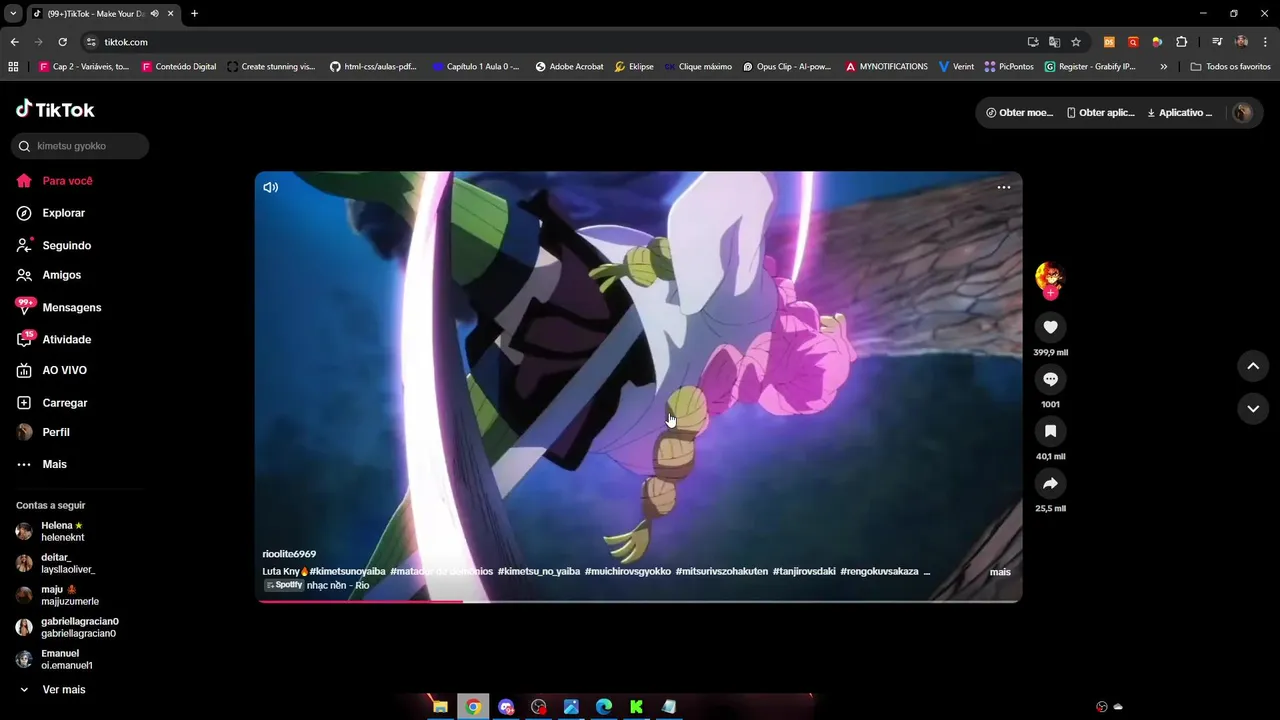Open the profile avatar menu in the TikTok header
The image size is (1280, 720).
click(1242, 113)
